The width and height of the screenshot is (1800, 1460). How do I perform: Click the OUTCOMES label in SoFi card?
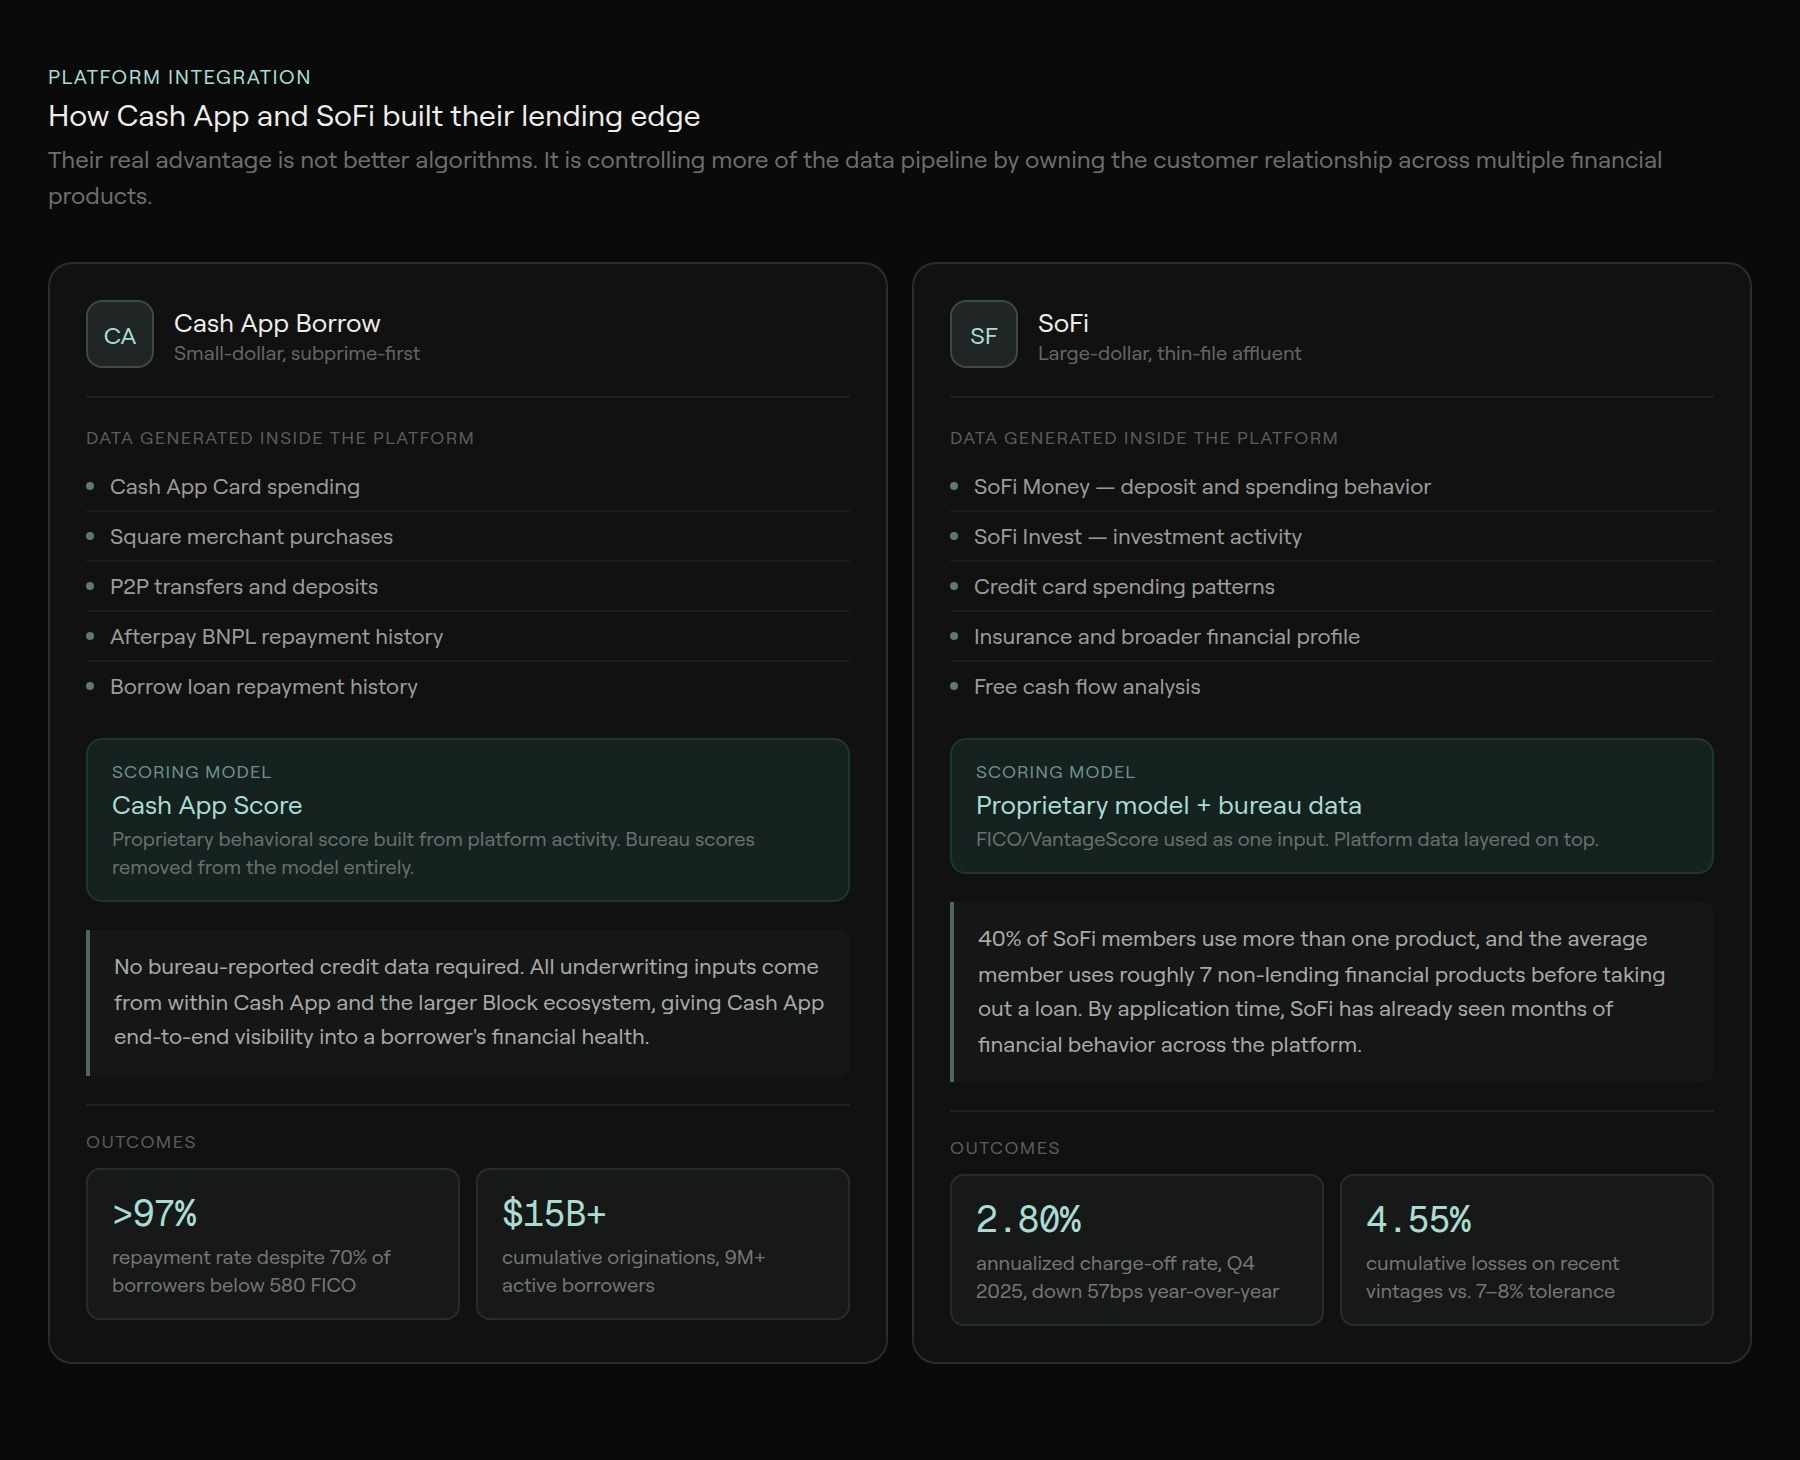(x=1005, y=1148)
